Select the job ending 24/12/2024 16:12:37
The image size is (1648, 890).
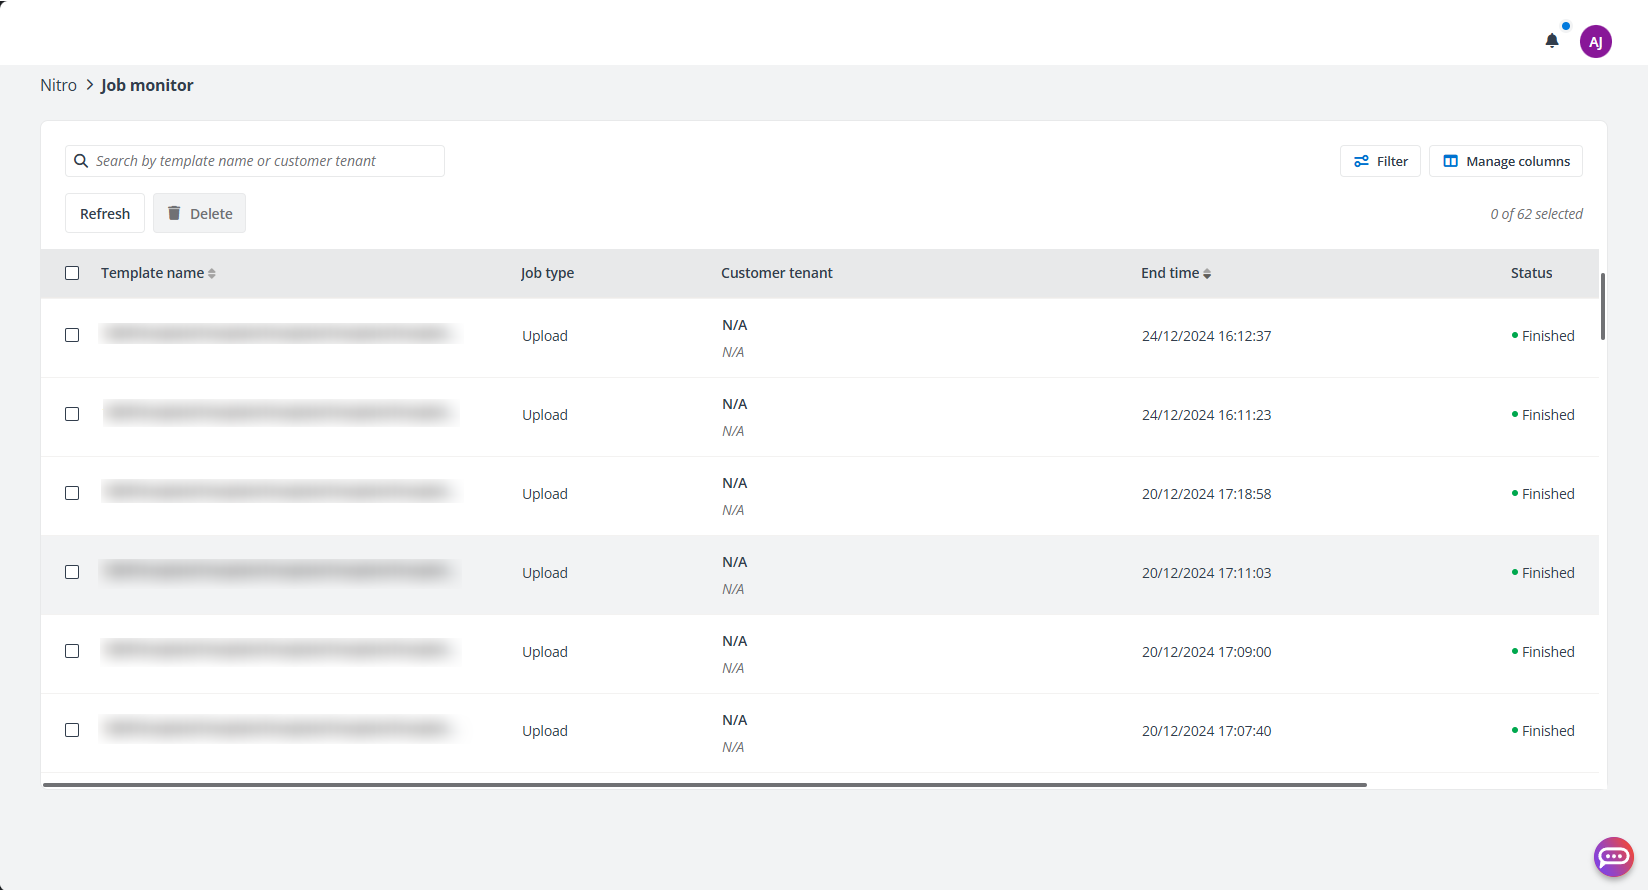point(72,335)
